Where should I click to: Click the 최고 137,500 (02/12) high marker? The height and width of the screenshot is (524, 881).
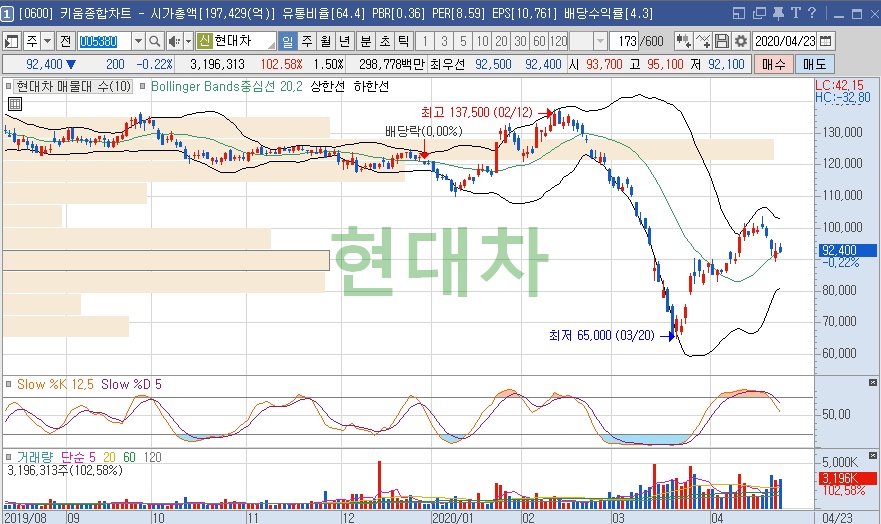point(476,112)
